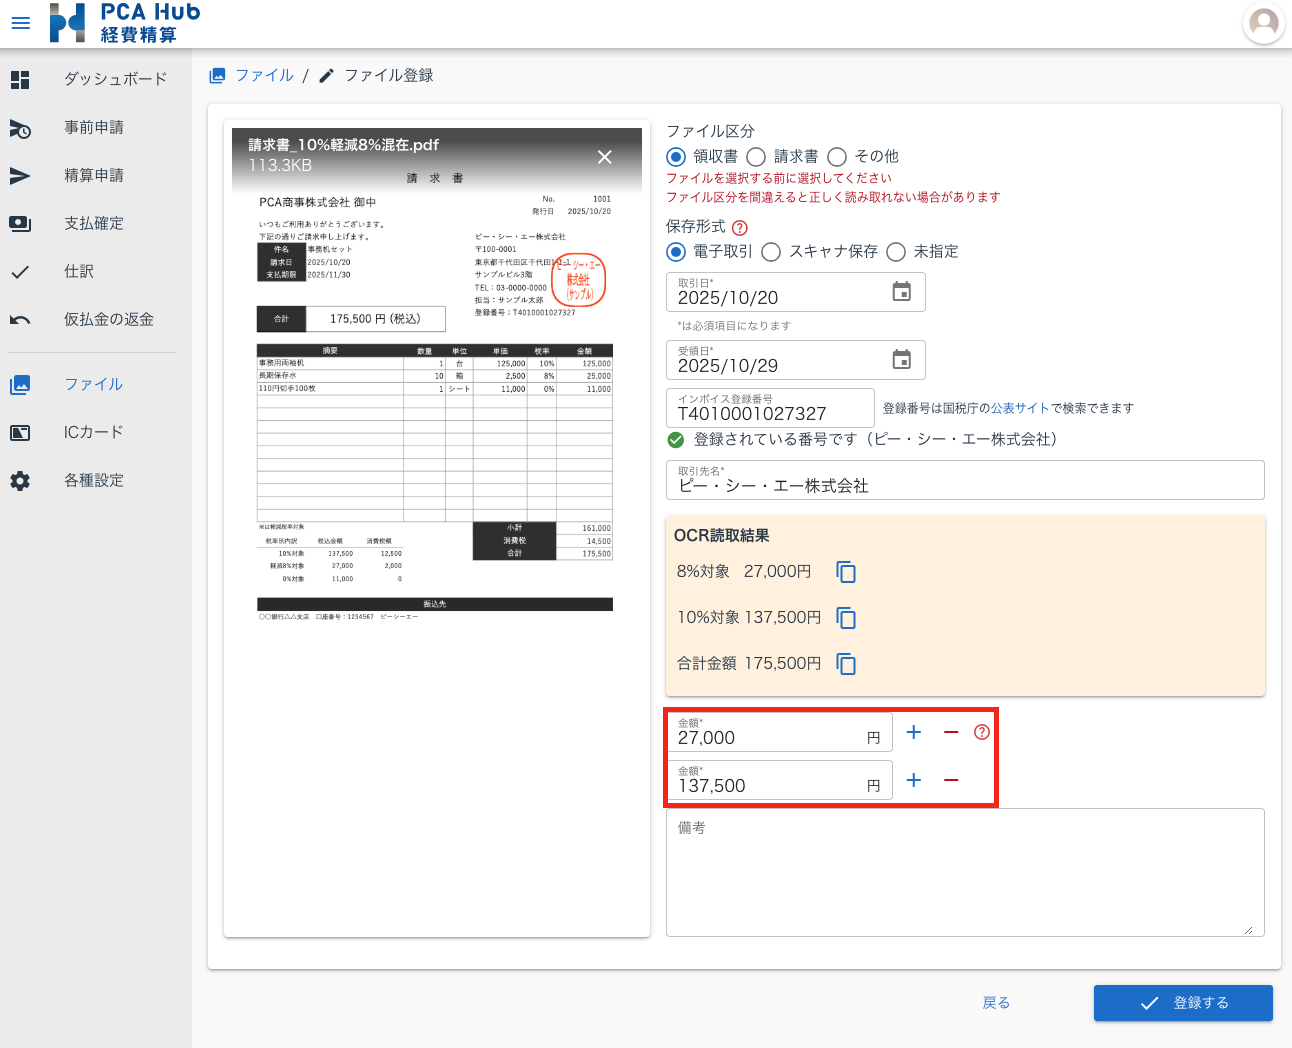Copy the 10%対象 137,500円 OCR value
1292x1048 pixels.
(x=846, y=618)
